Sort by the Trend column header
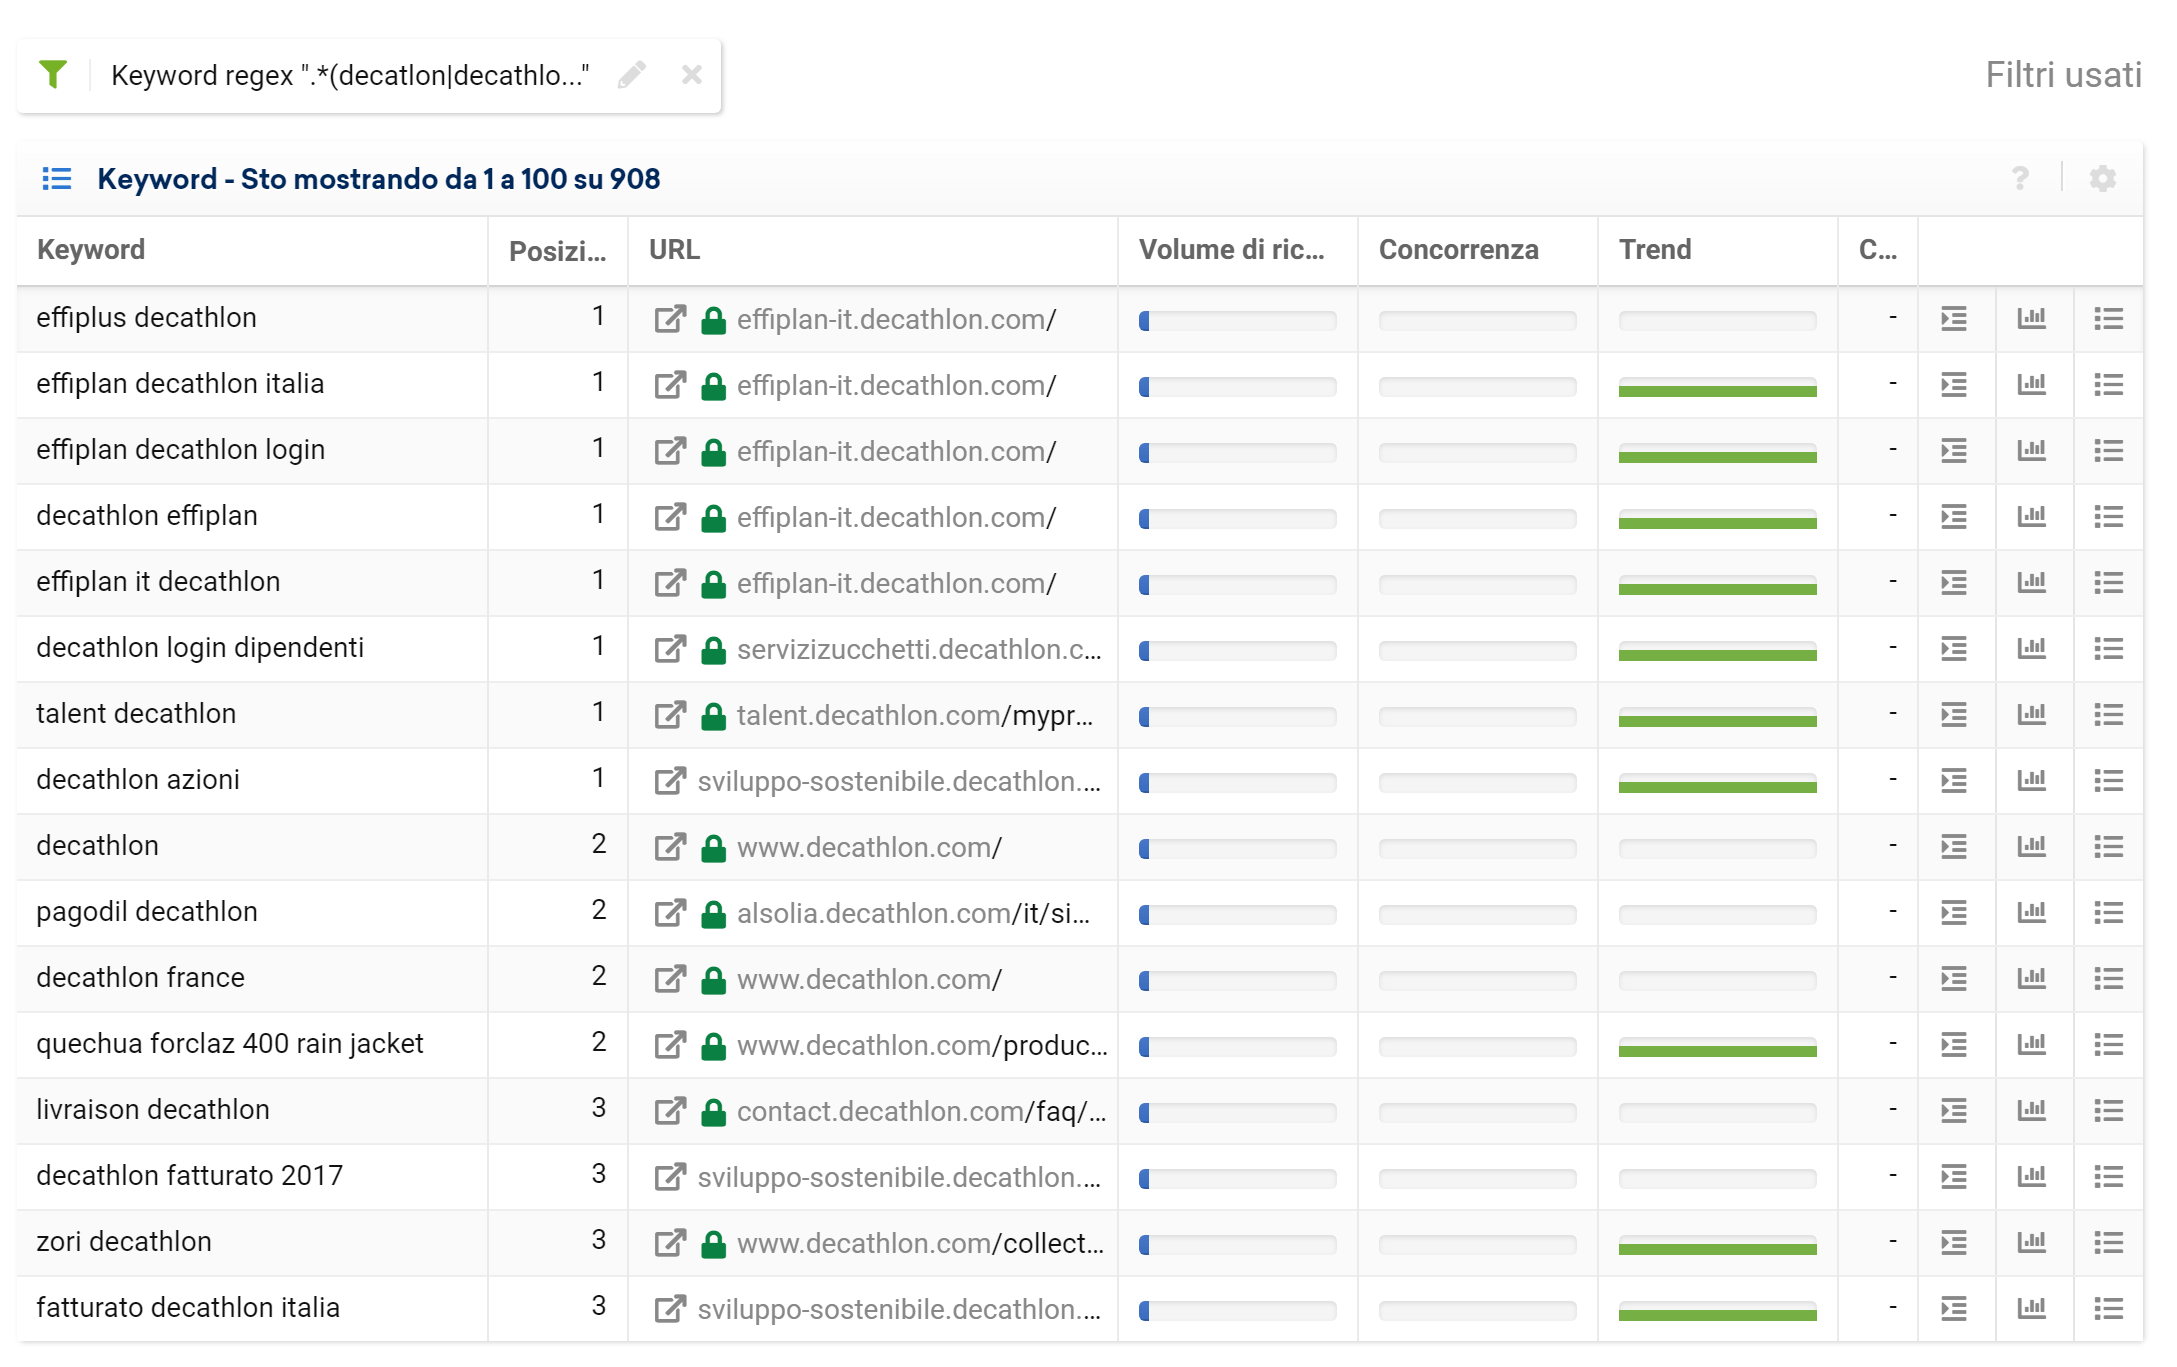Viewport: 2177px width, 1367px height. click(x=1655, y=250)
